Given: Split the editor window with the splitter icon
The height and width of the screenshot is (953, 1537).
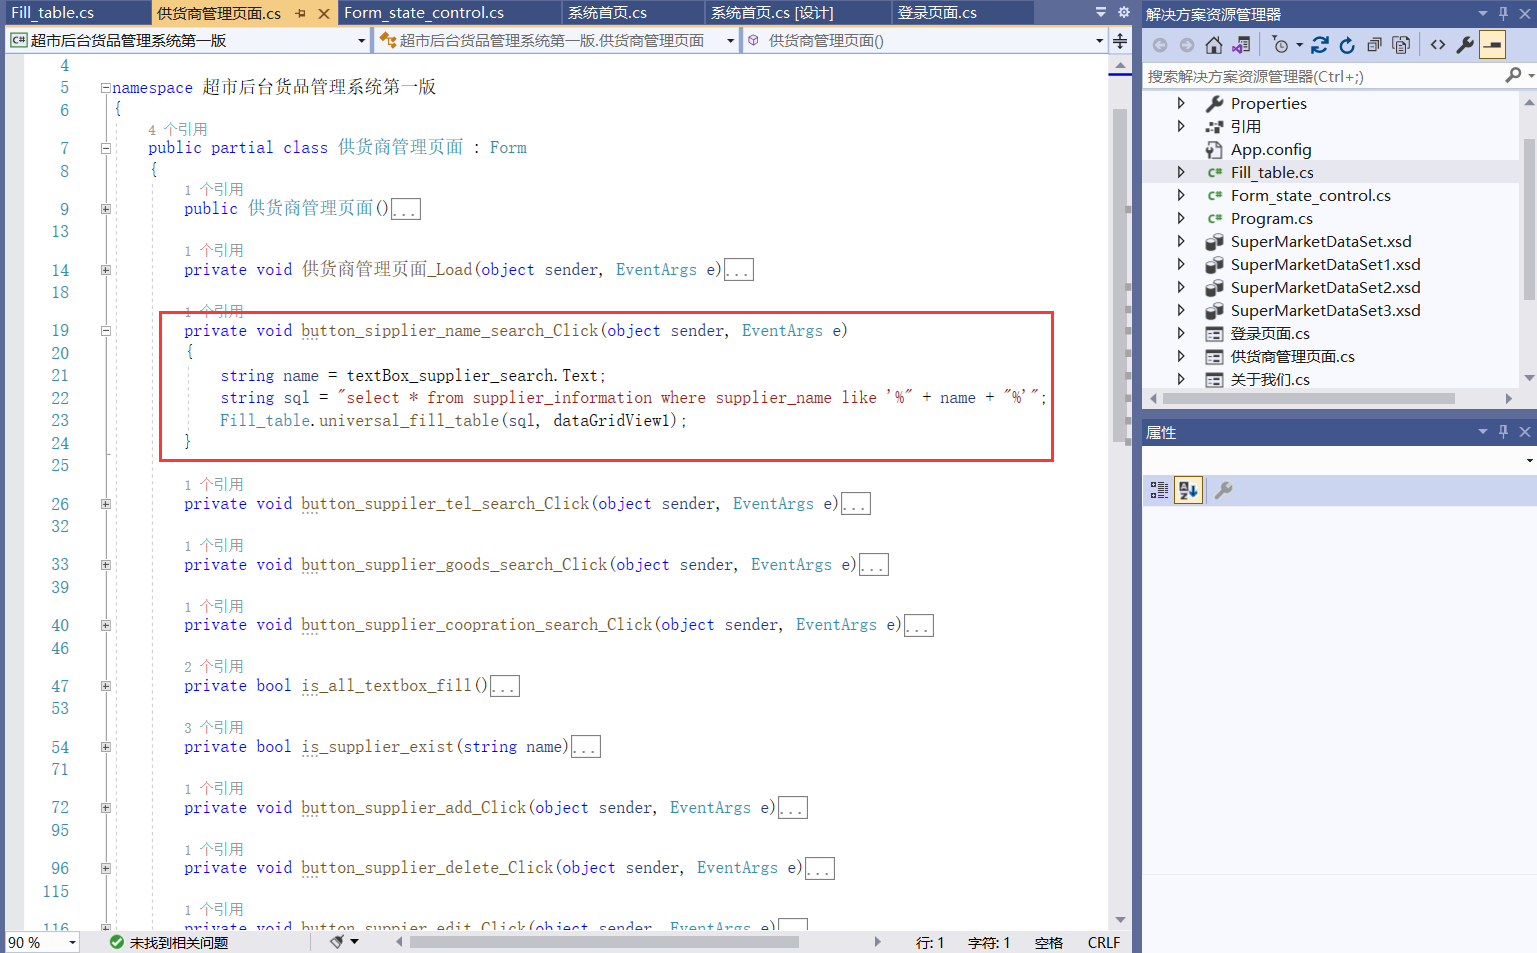Looking at the screenshot, I should [x=1120, y=41].
